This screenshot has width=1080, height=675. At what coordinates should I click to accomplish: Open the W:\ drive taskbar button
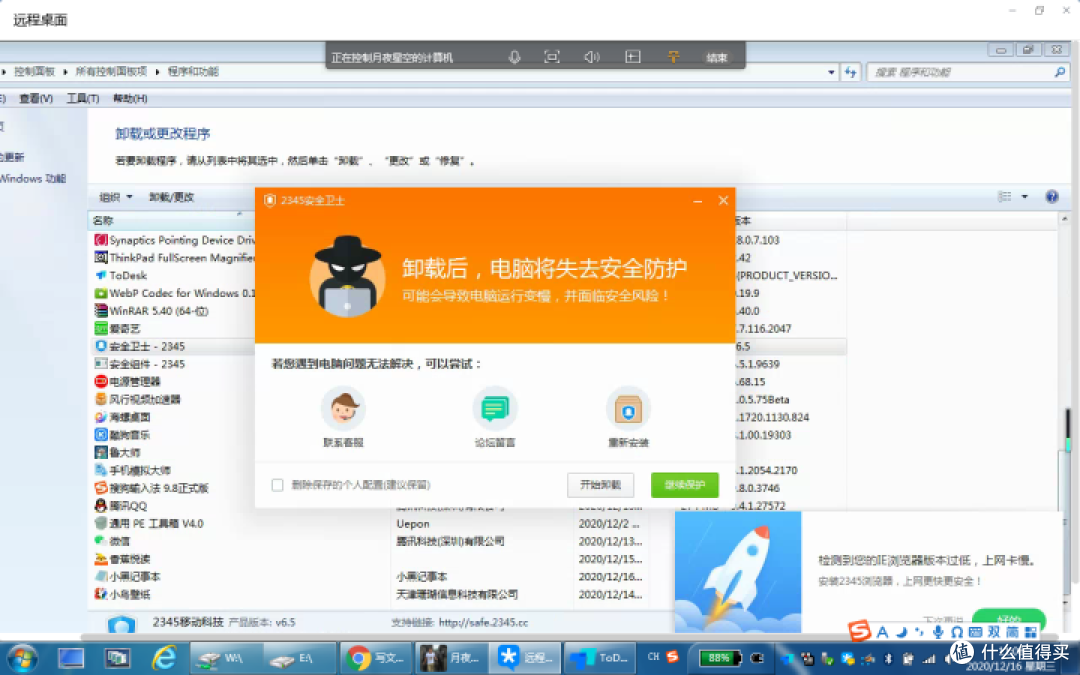coord(225,658)
